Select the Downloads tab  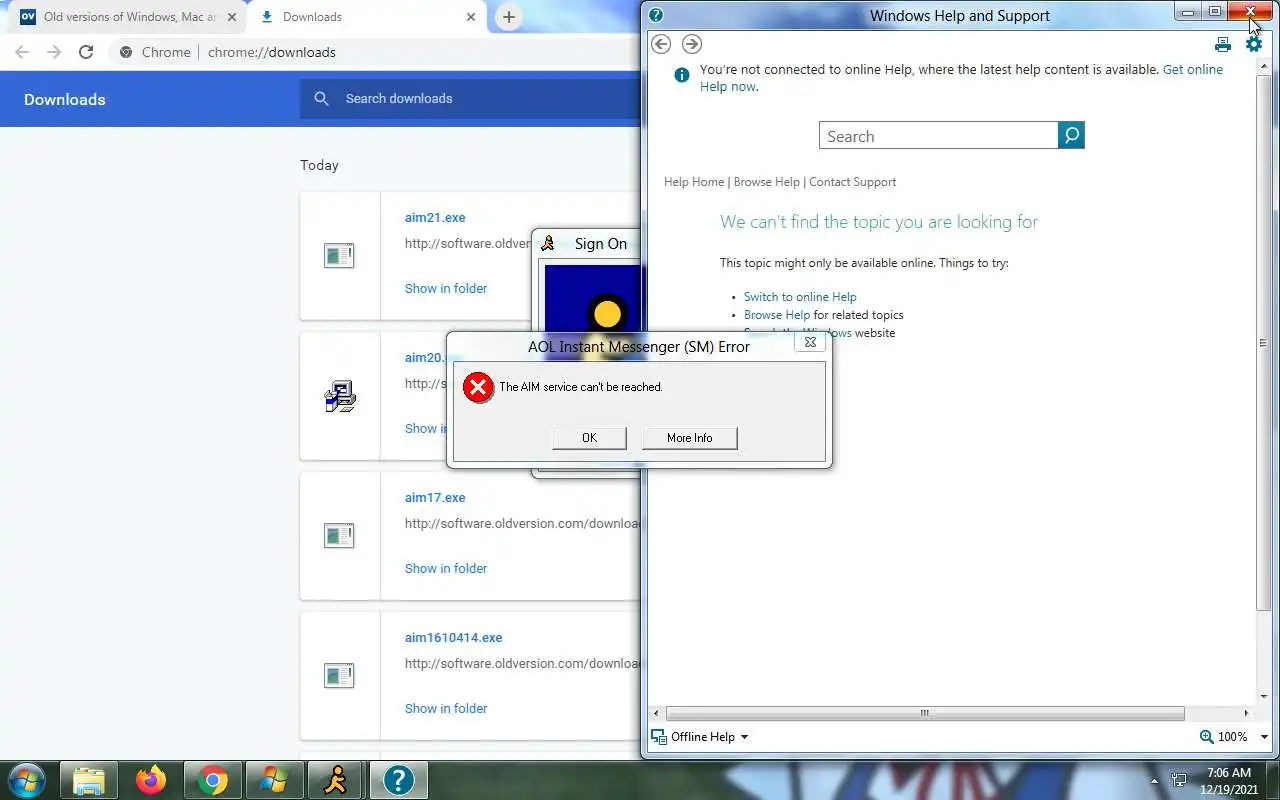tap(368, 17)
